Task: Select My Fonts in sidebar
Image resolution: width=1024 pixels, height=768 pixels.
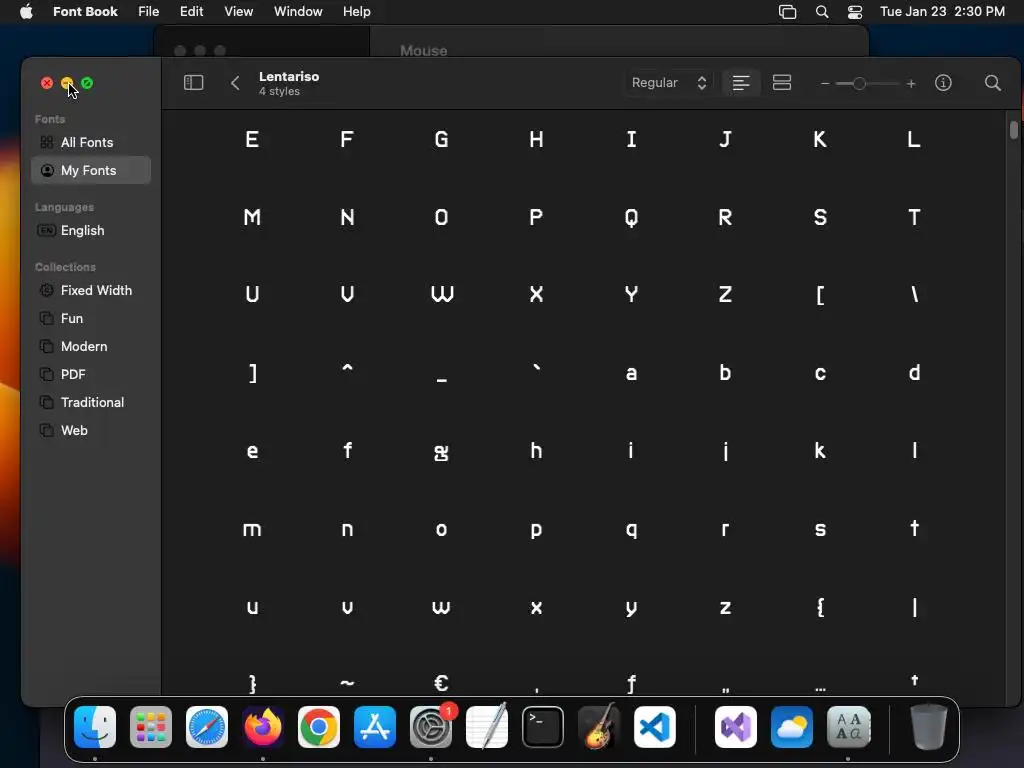Action: [91, 170]
